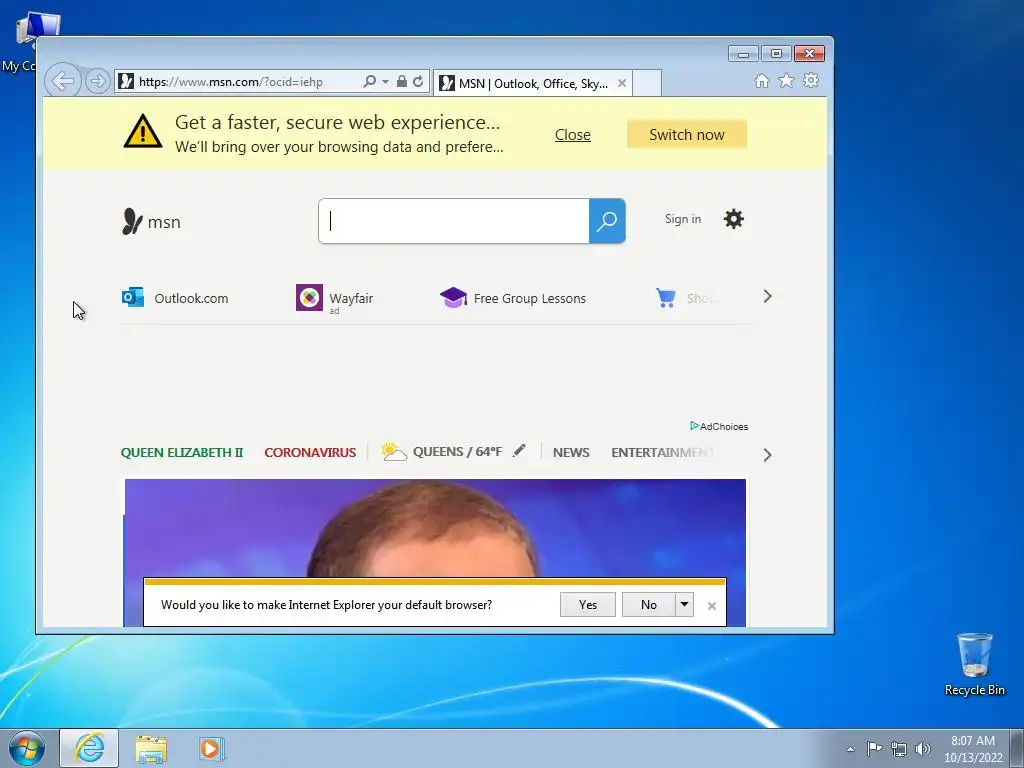This screenshot has width=1024, height=768.
Task: Edit weather location with the pencil icon
Action: click(x=519, y=450)
